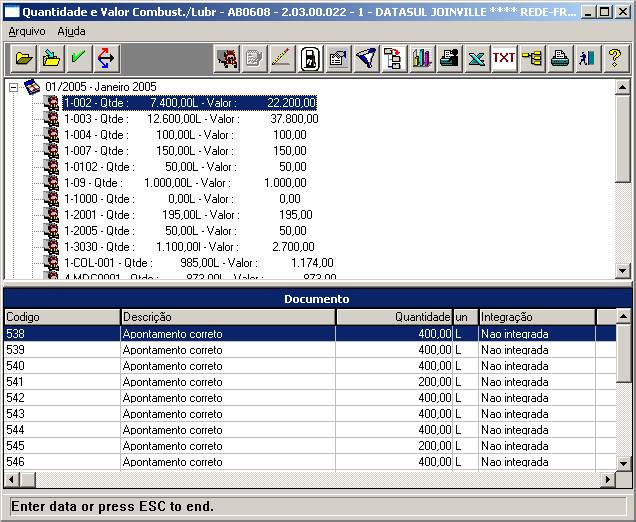Click codigo 544 cell
This screenshot has width=636, height=522.
click(x=62, y=430)
